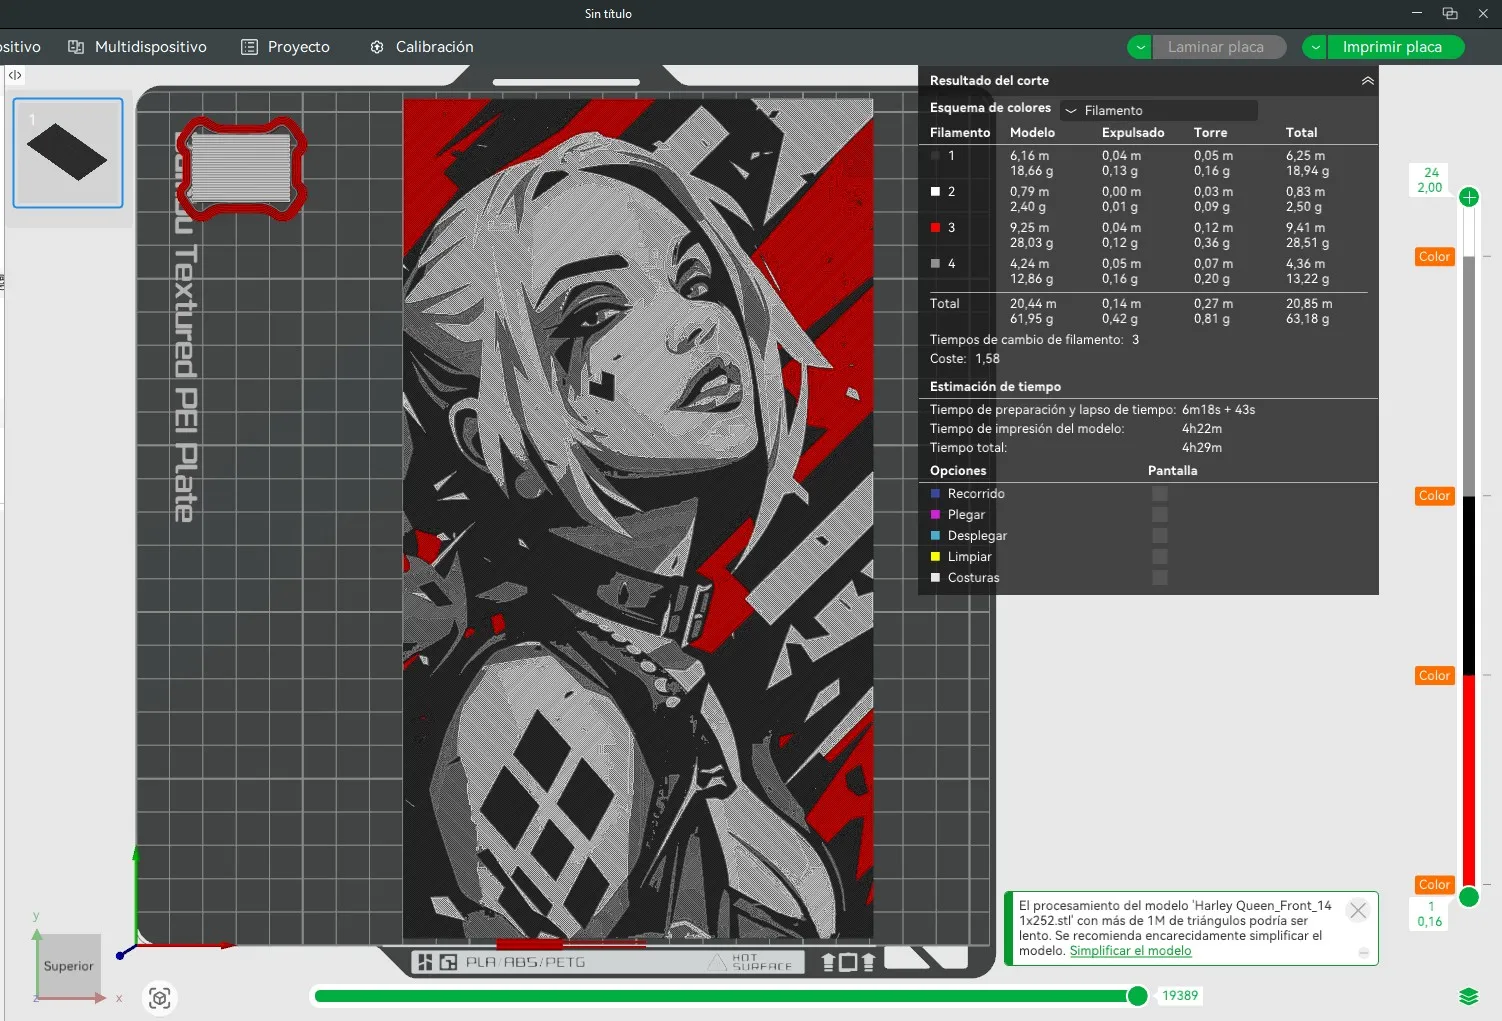The image size is (1502, 1021).
Task: Click the Total column header
Action: pos(1301,132)
